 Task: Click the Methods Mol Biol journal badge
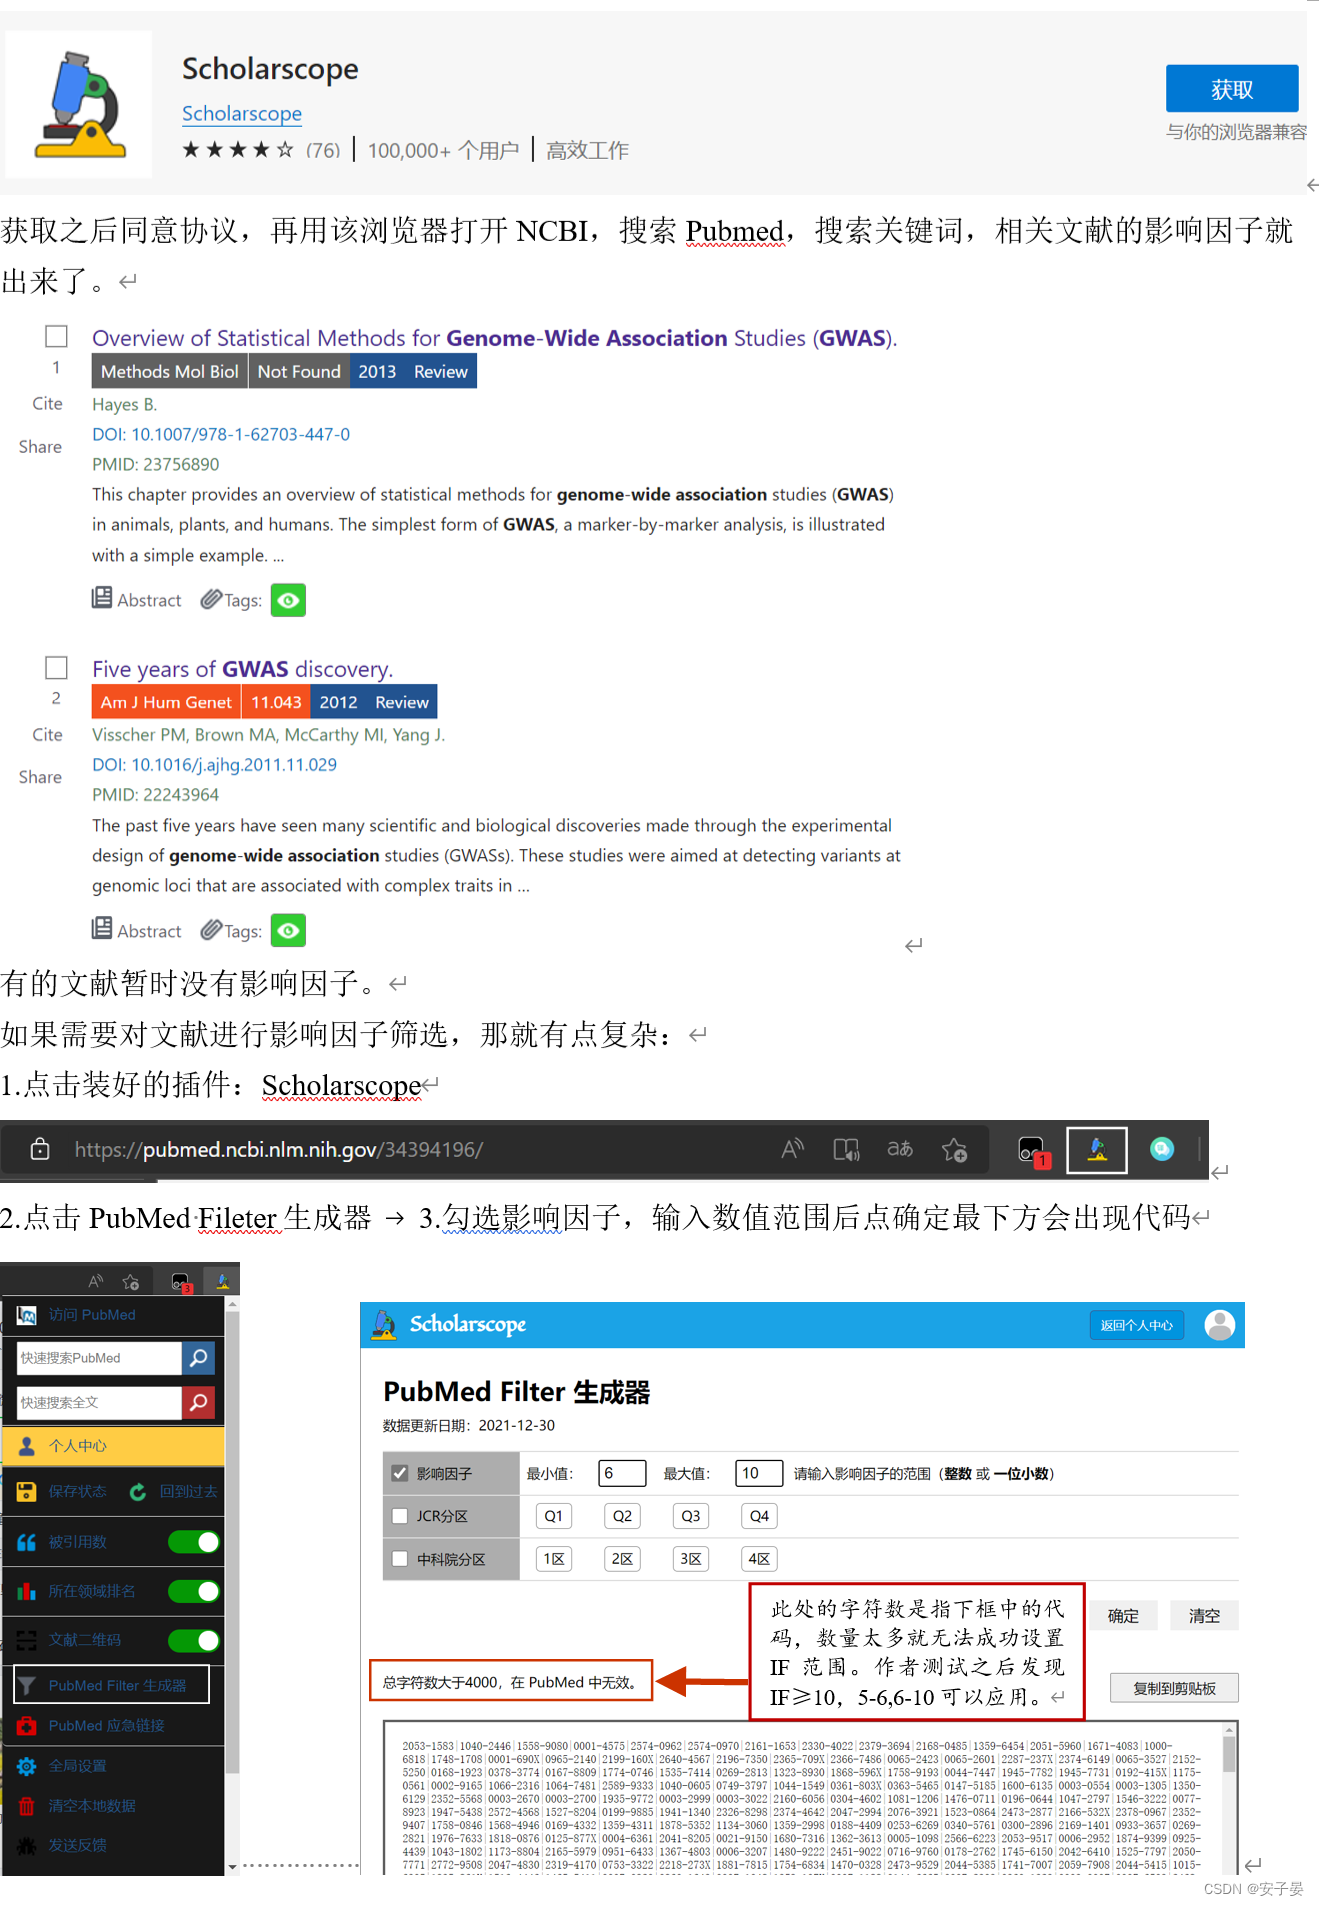(170, 371)
